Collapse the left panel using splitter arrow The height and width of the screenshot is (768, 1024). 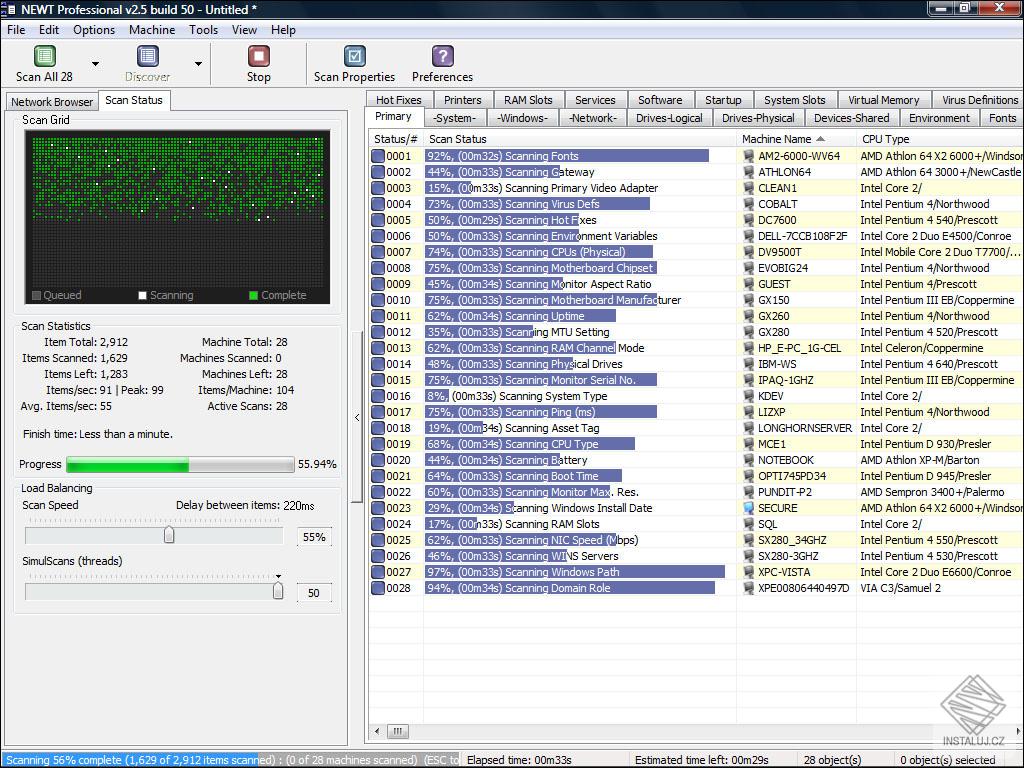click(358, 418)
